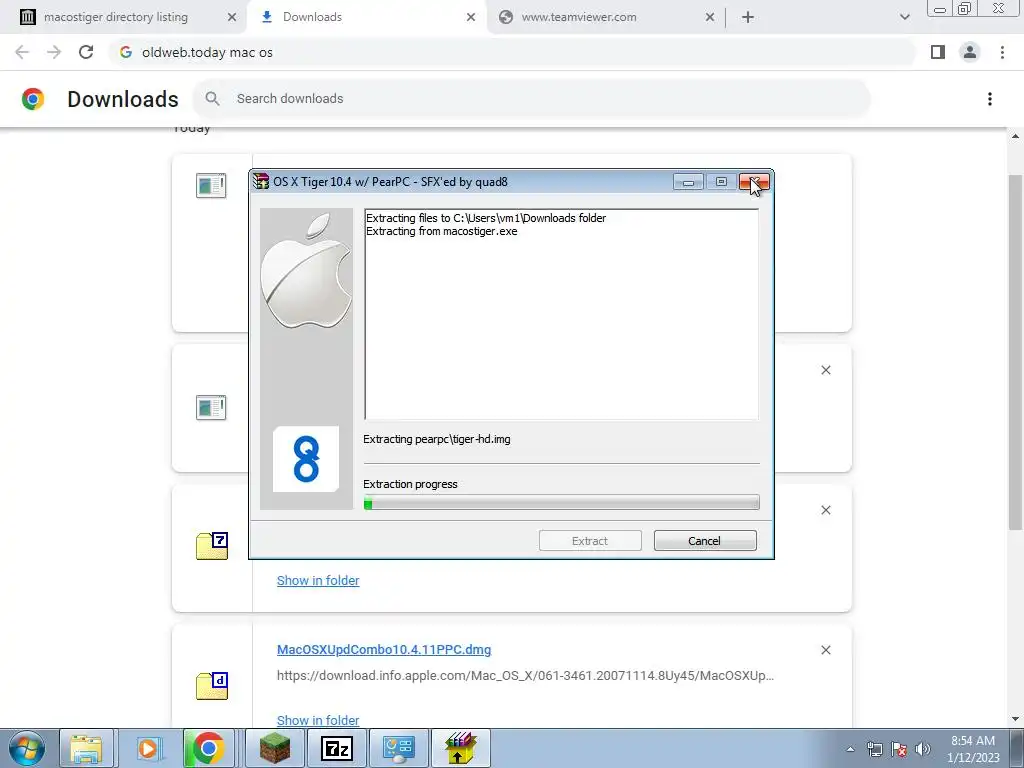Expand the tab search chevron

pyautogui.click(x=904, y=17)
